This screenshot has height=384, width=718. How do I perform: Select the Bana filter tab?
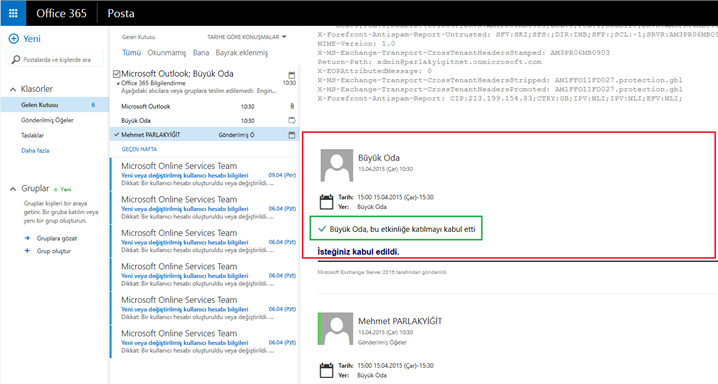click(x=201, y=53)
